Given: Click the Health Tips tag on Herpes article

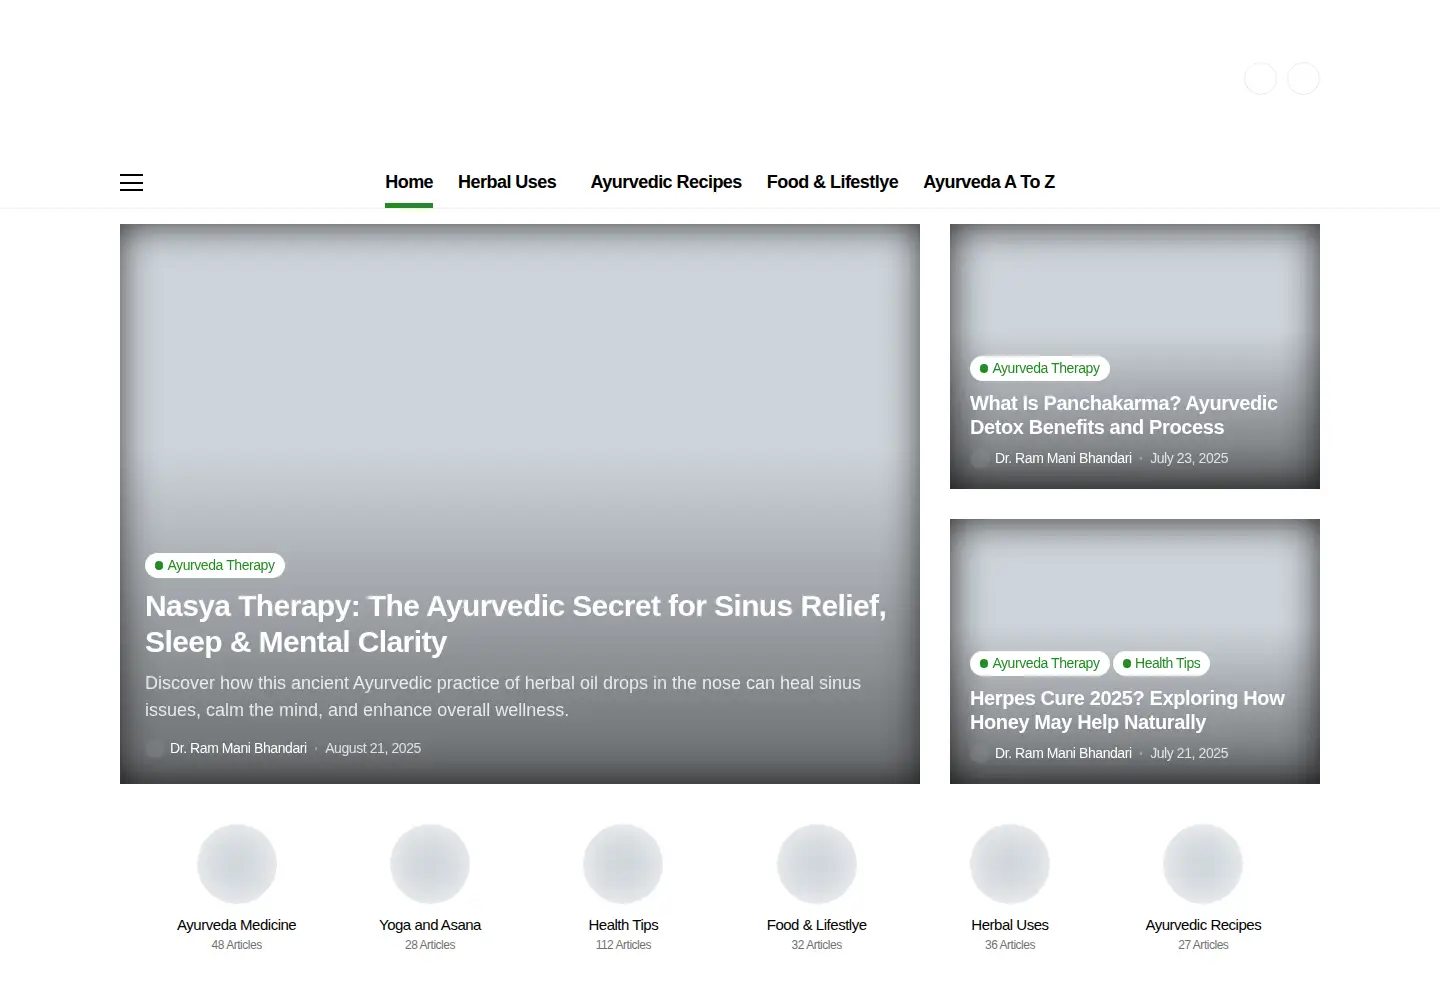Looking at the screenshot, I should tap(1162, 663).
